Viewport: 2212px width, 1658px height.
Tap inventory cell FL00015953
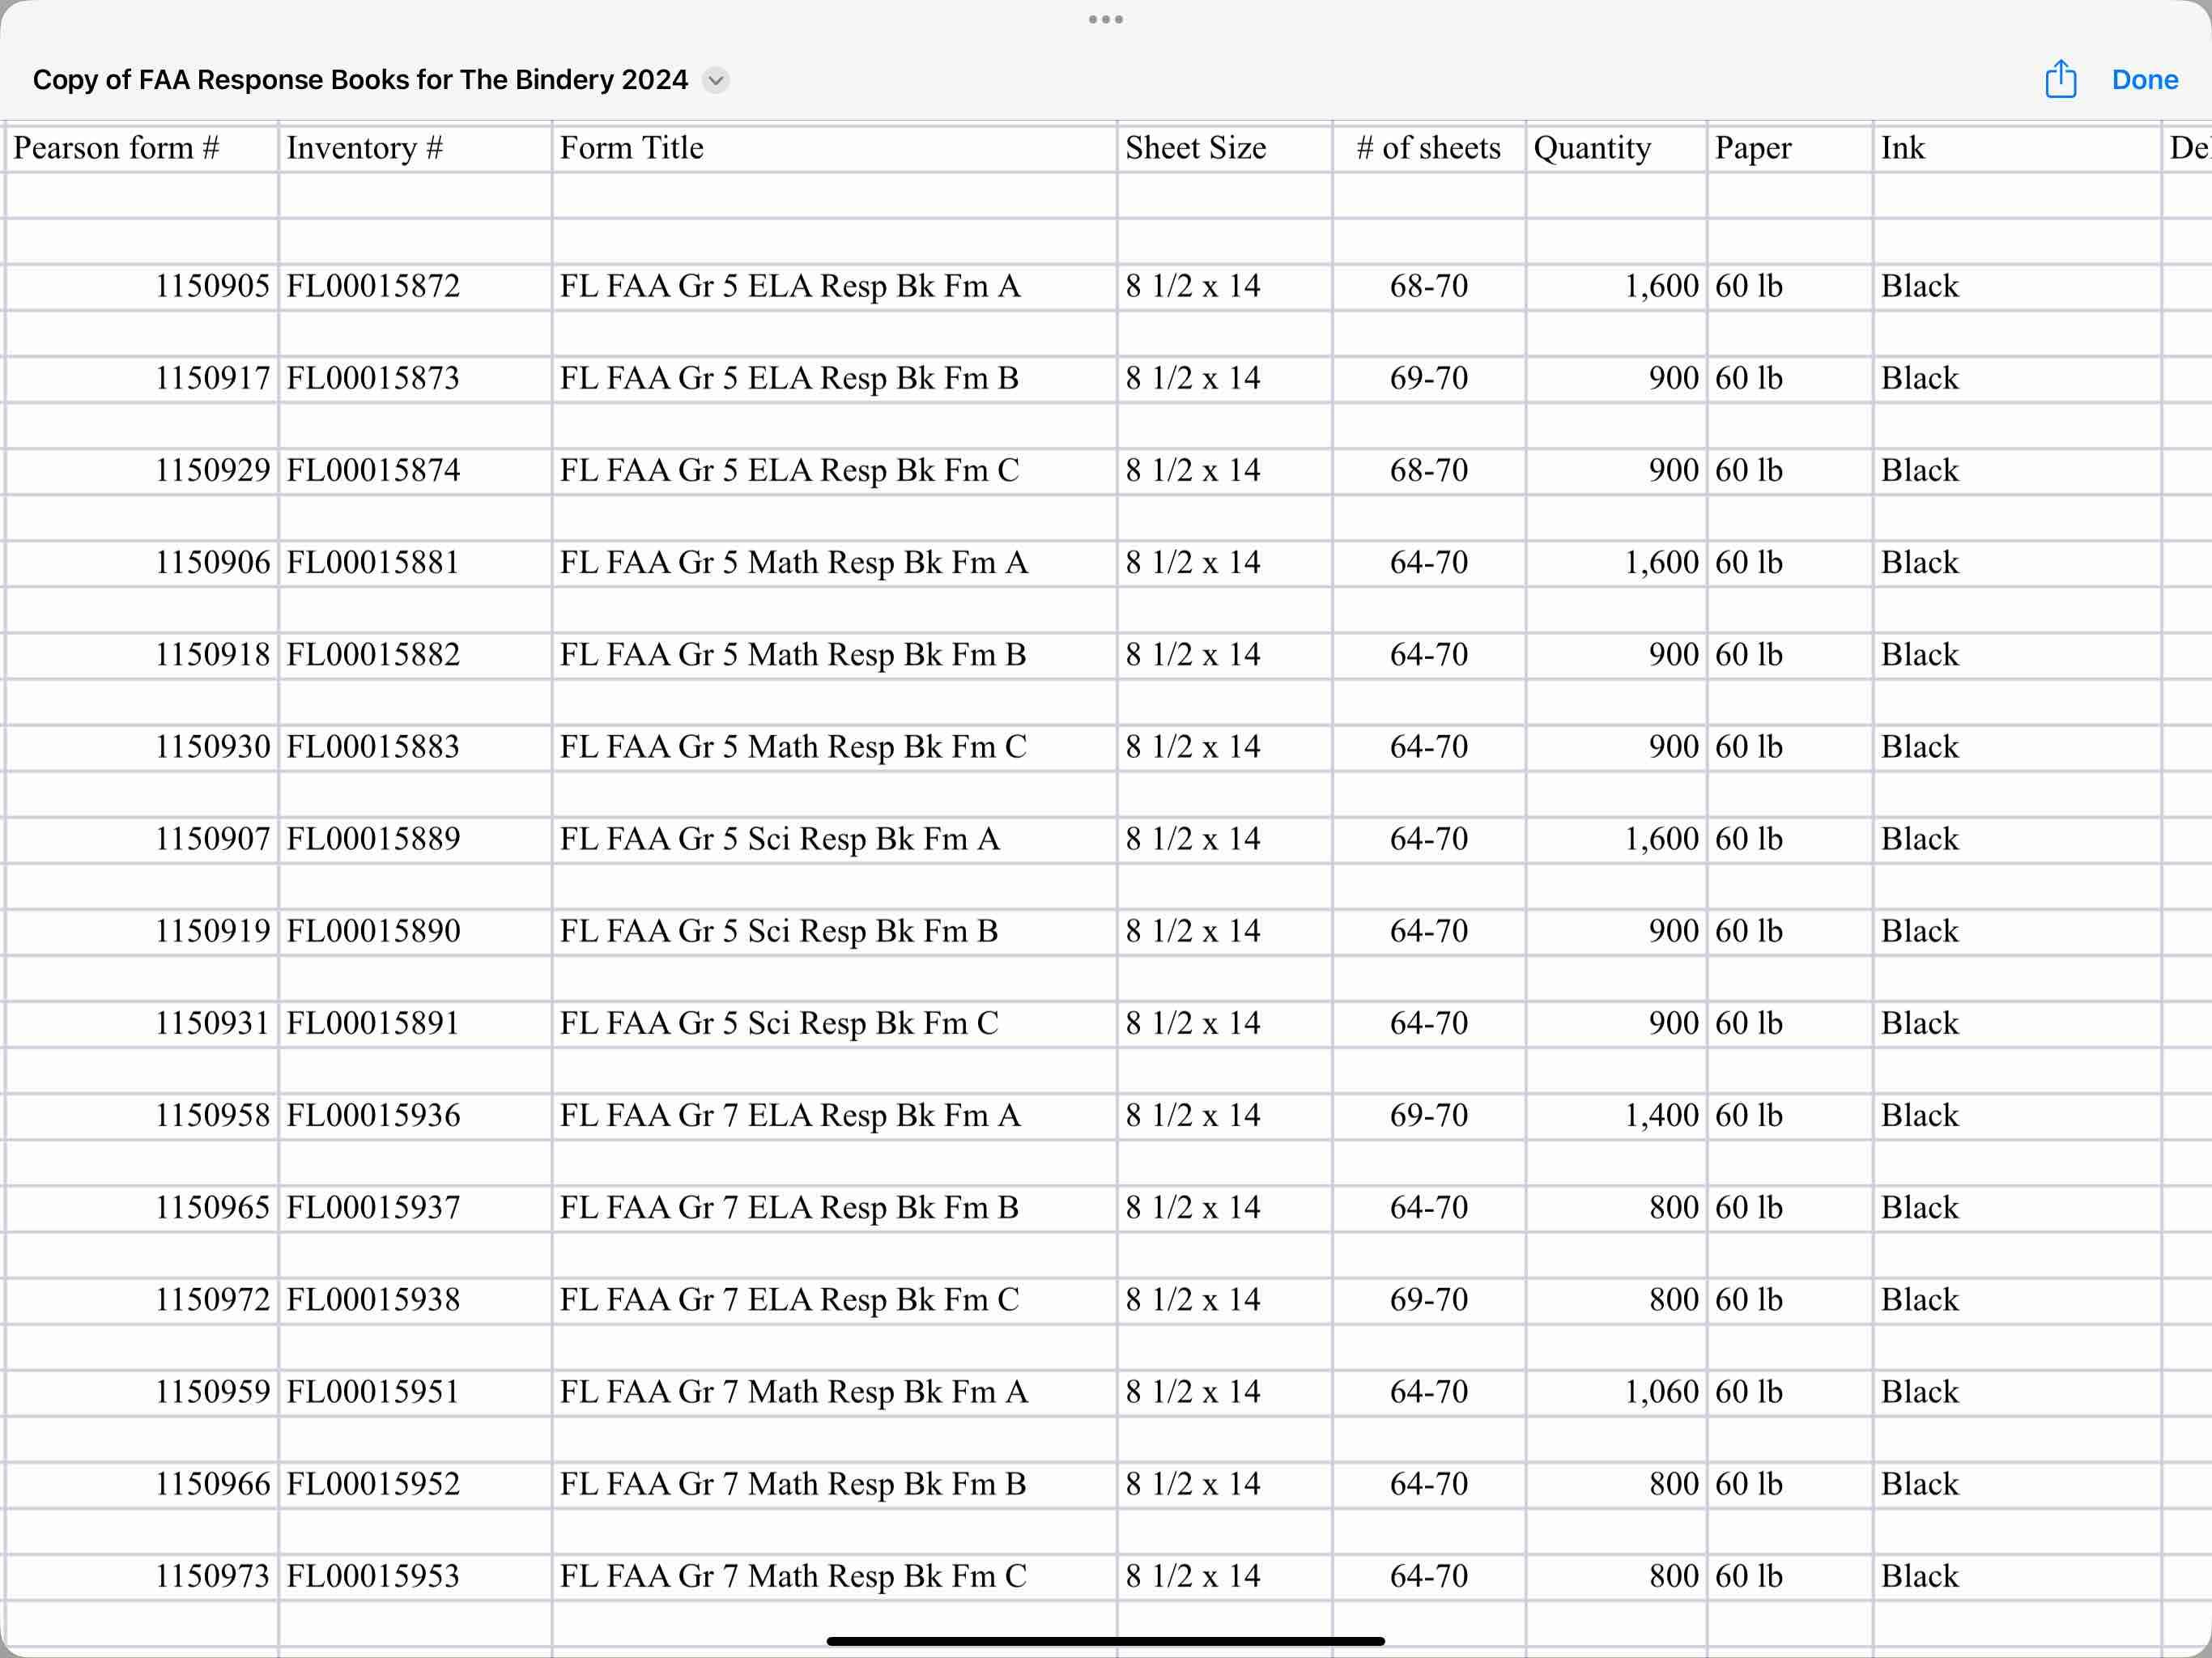373,1576
